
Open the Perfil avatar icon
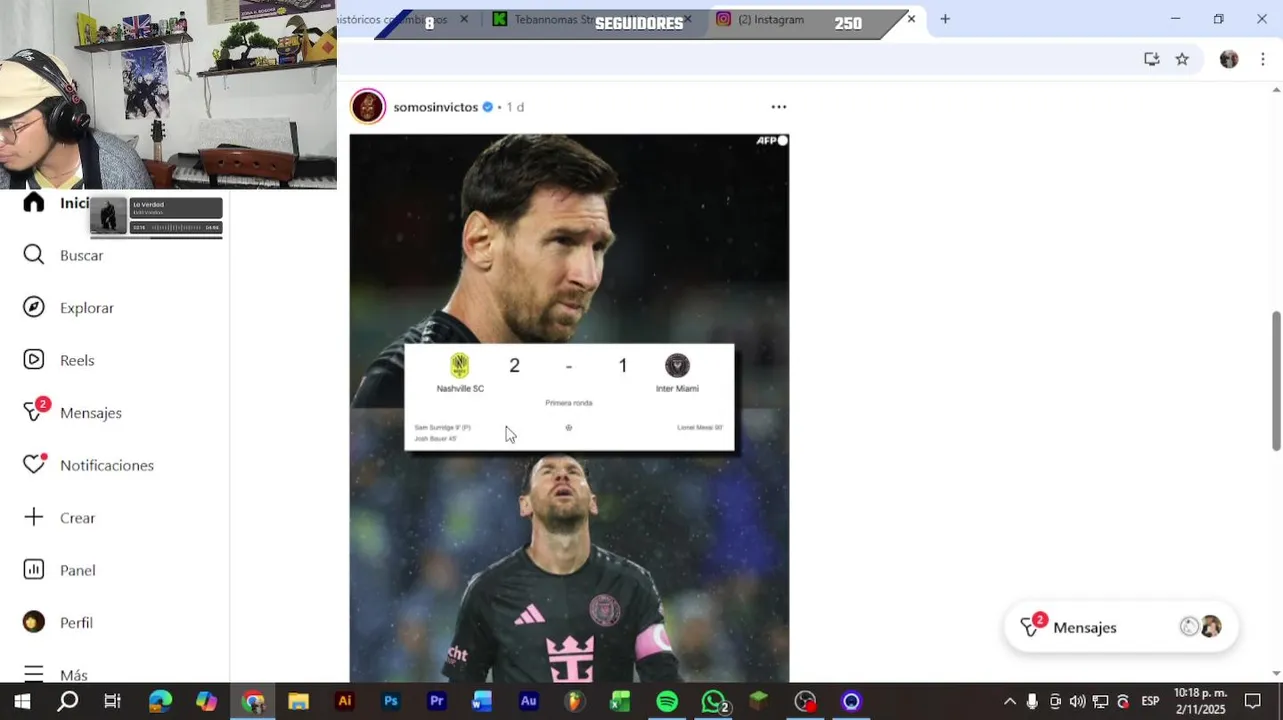point(34,622)
